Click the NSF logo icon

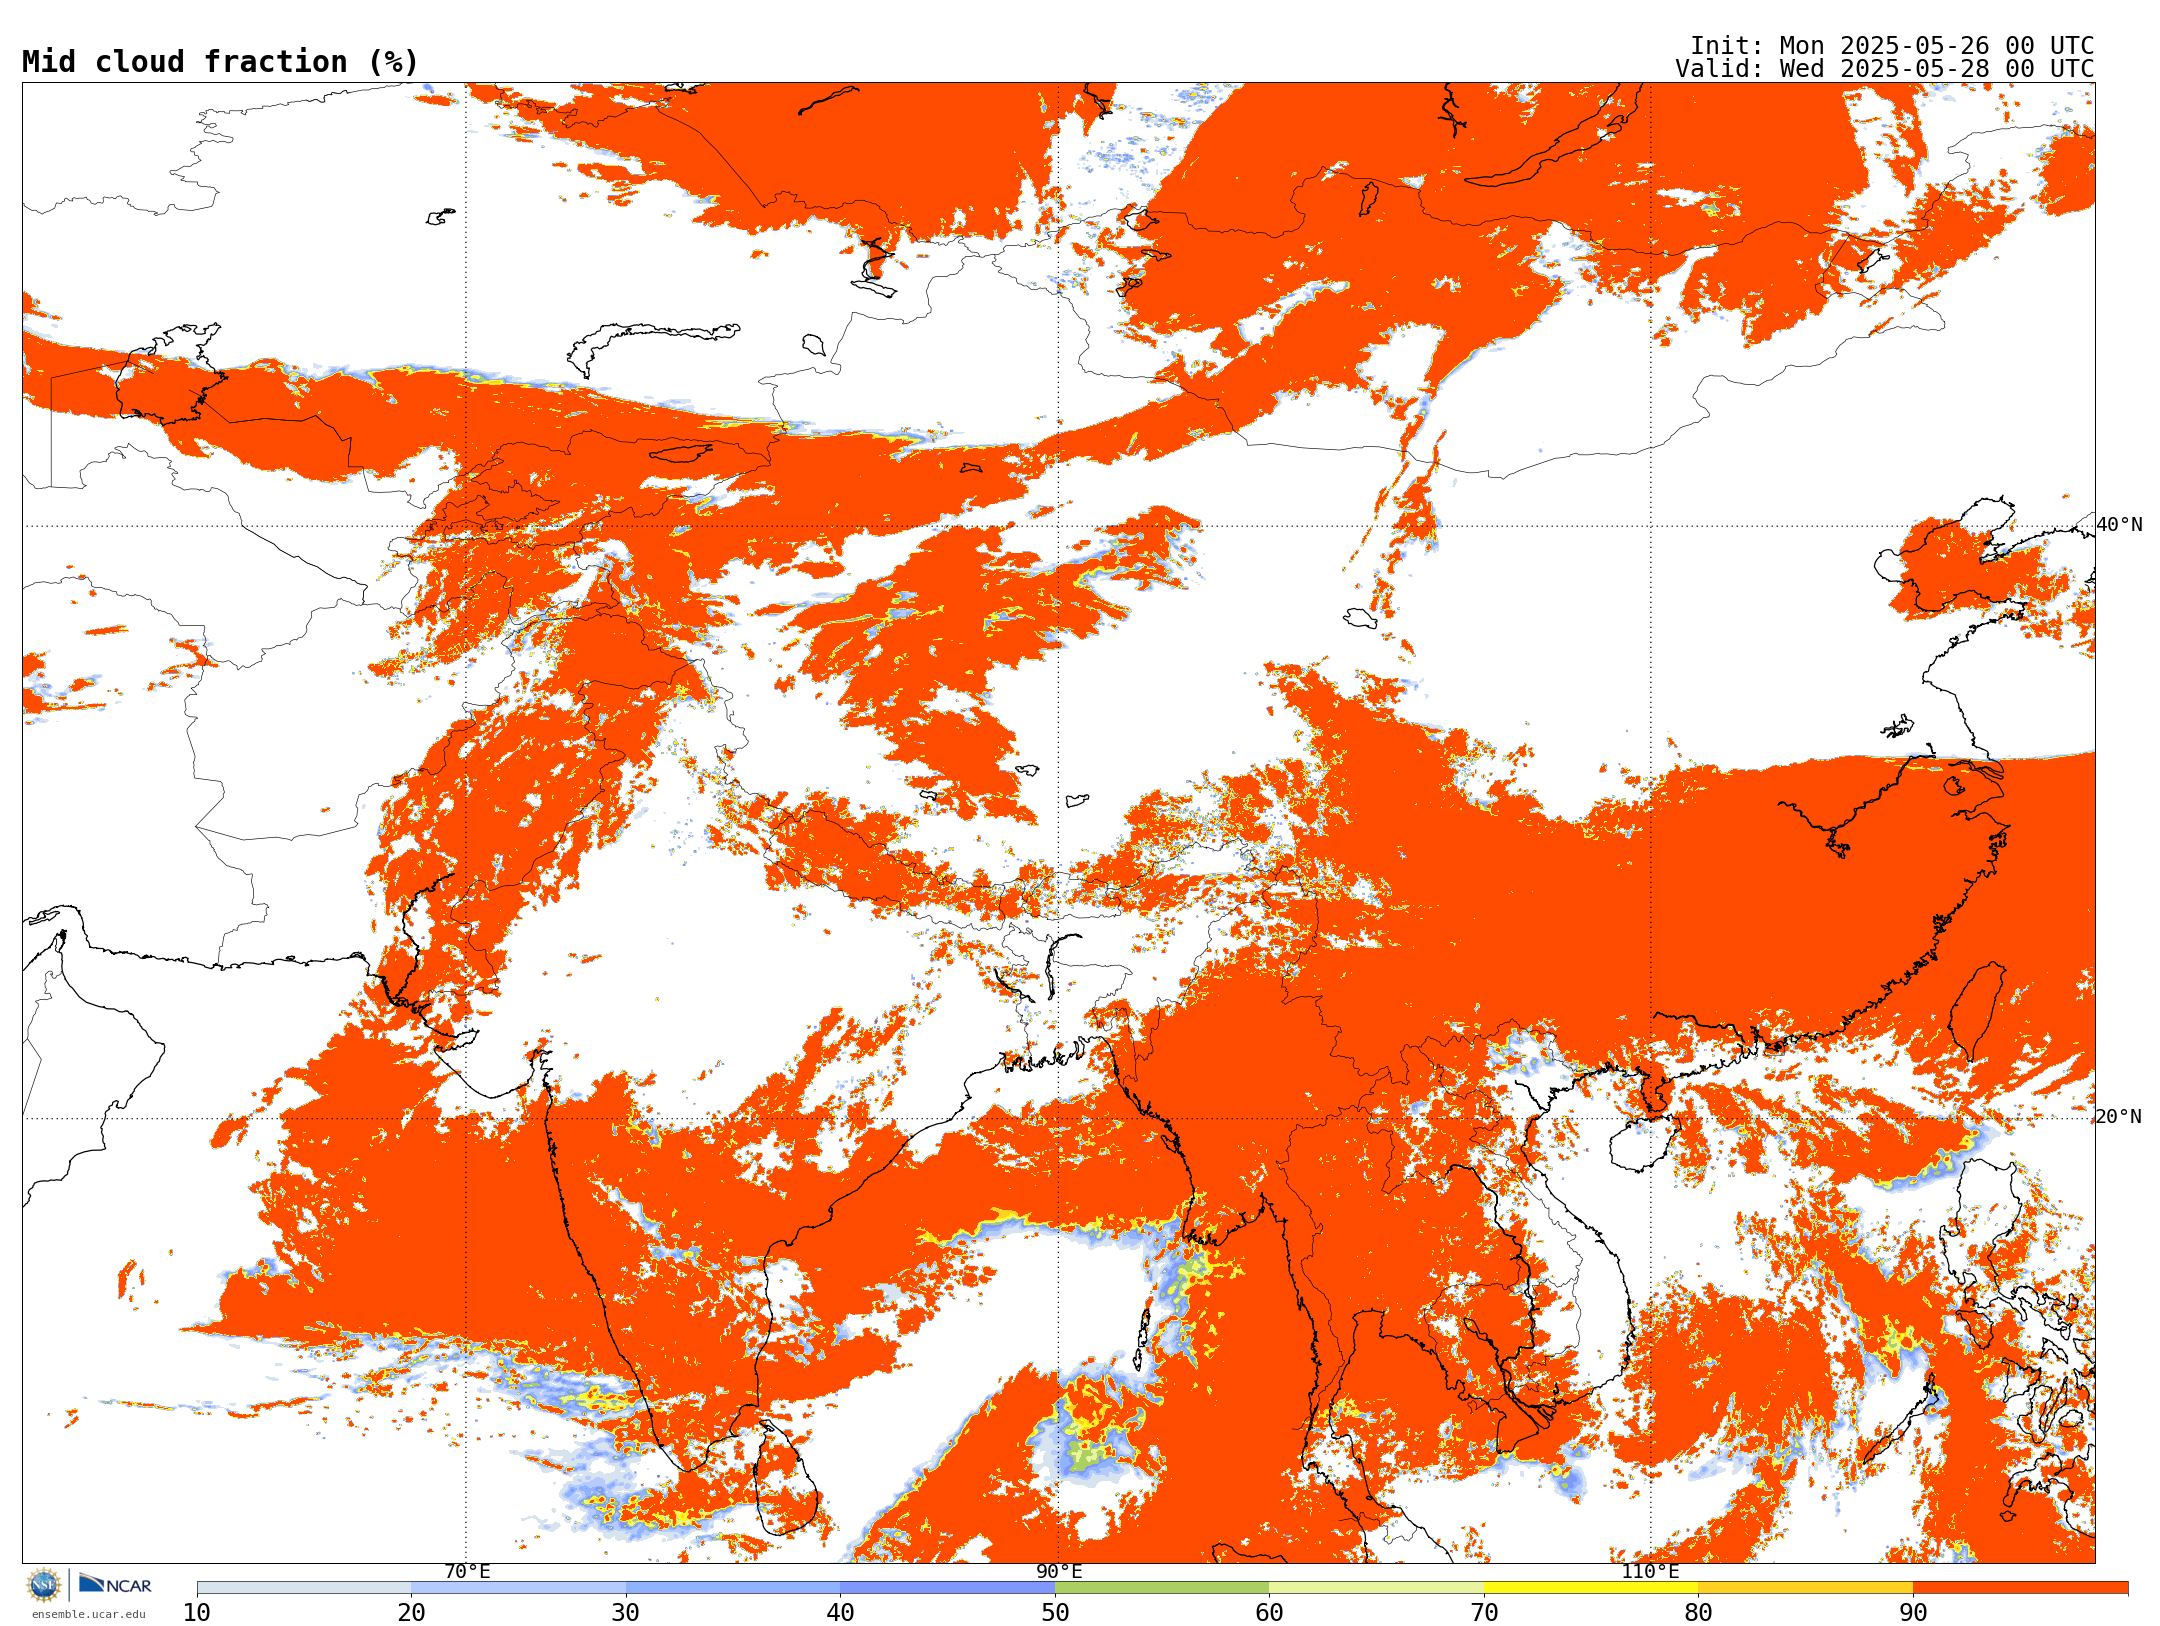click(x=44, y=1585)
